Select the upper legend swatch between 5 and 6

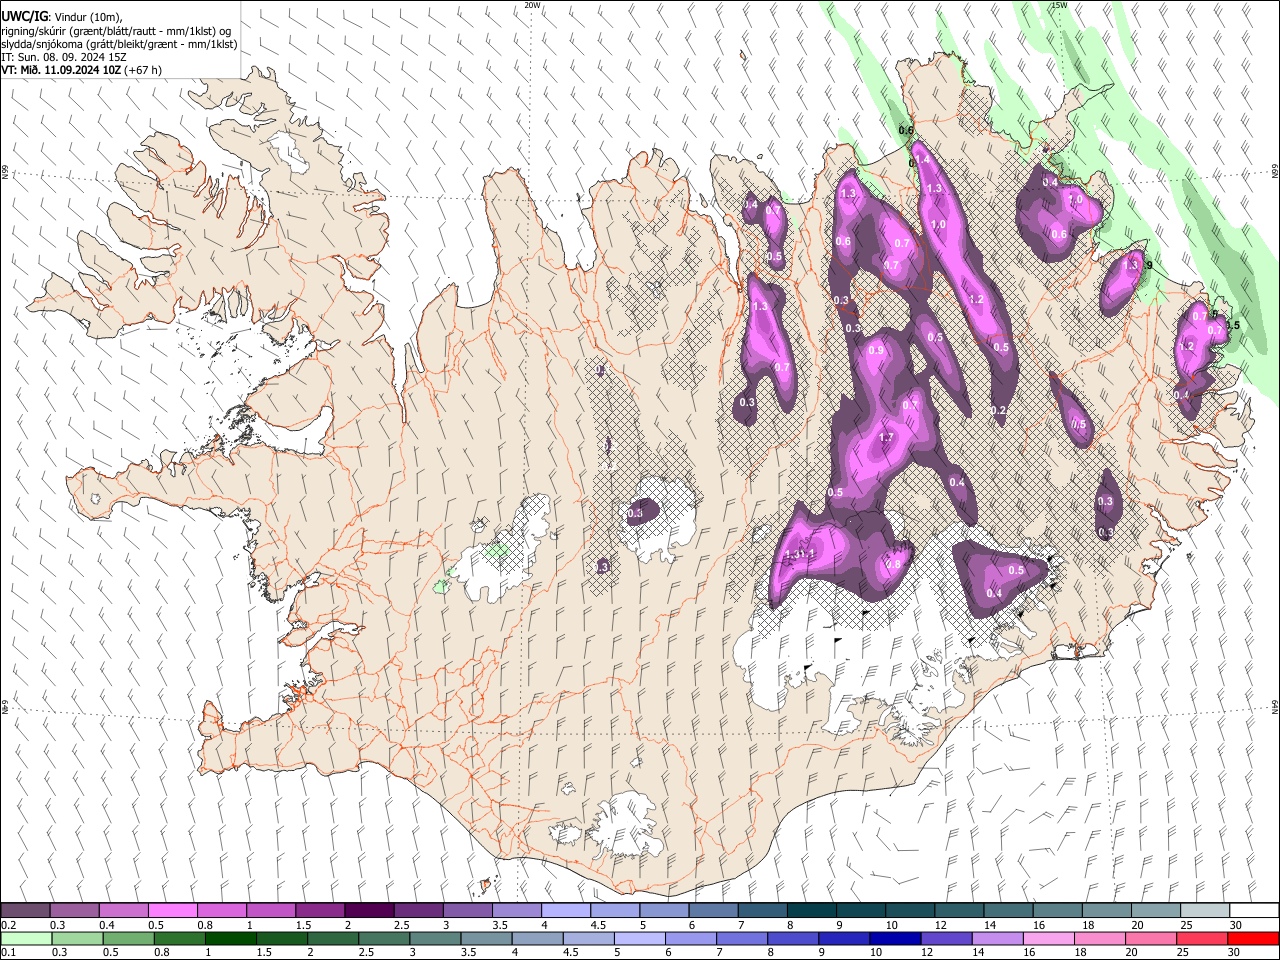click(x=663, y=910)
